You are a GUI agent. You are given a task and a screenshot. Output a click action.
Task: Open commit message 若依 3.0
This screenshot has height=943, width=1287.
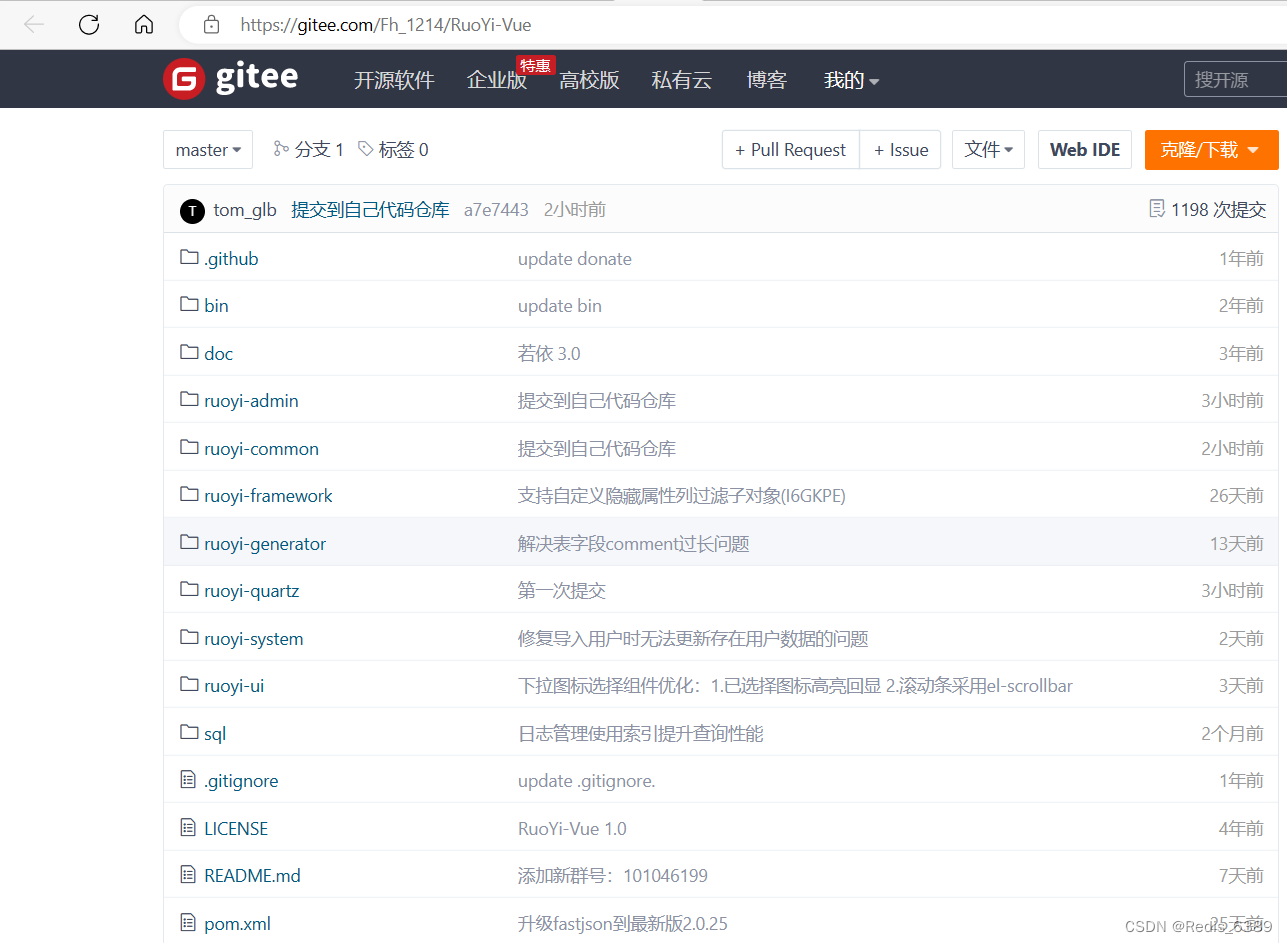549,353
